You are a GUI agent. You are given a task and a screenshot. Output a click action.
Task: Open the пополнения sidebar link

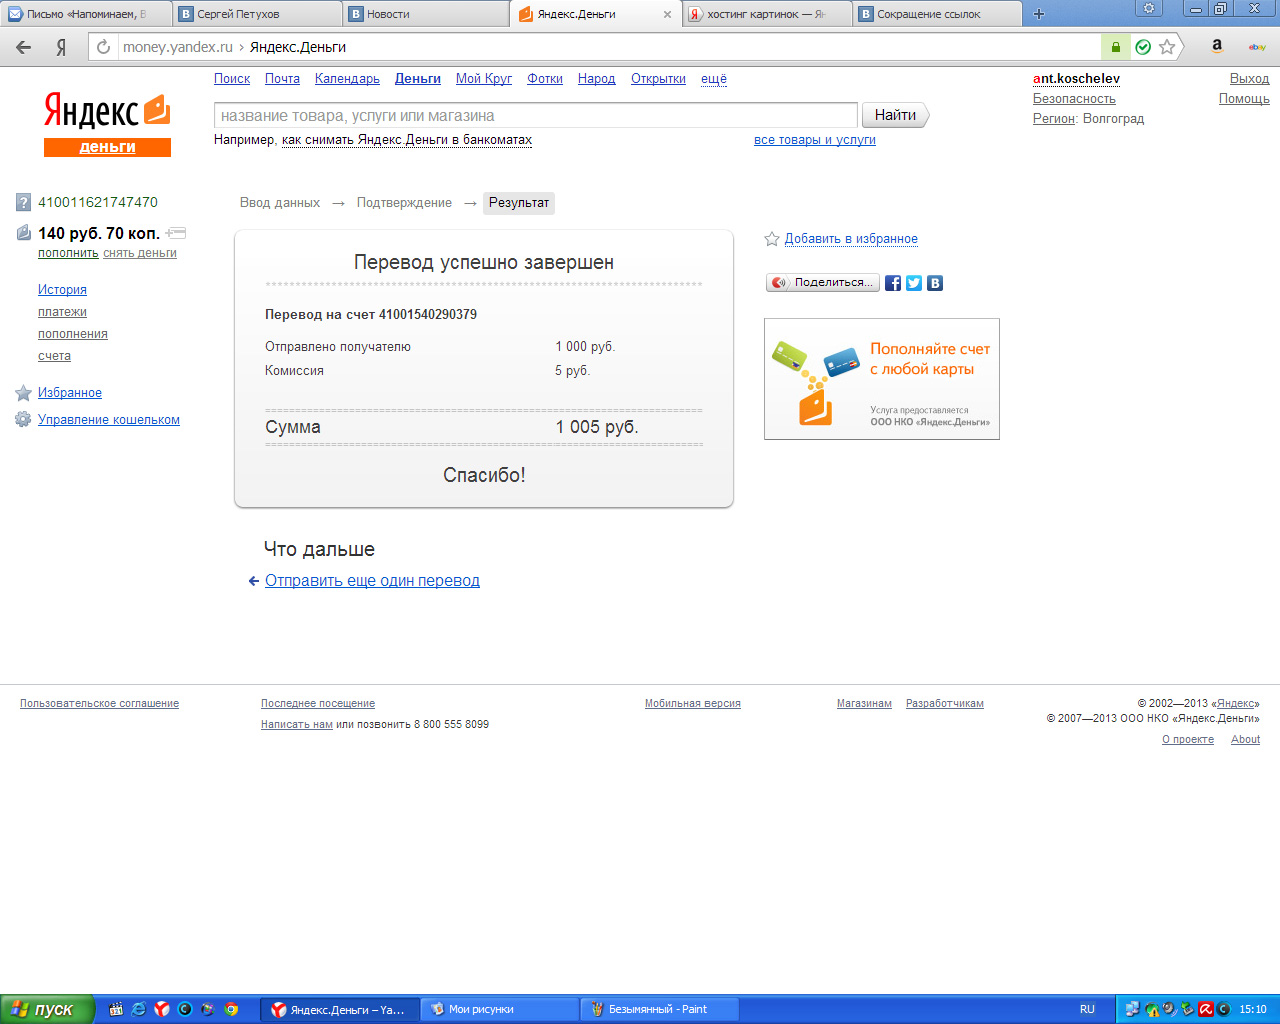click(x=73, y=334)
